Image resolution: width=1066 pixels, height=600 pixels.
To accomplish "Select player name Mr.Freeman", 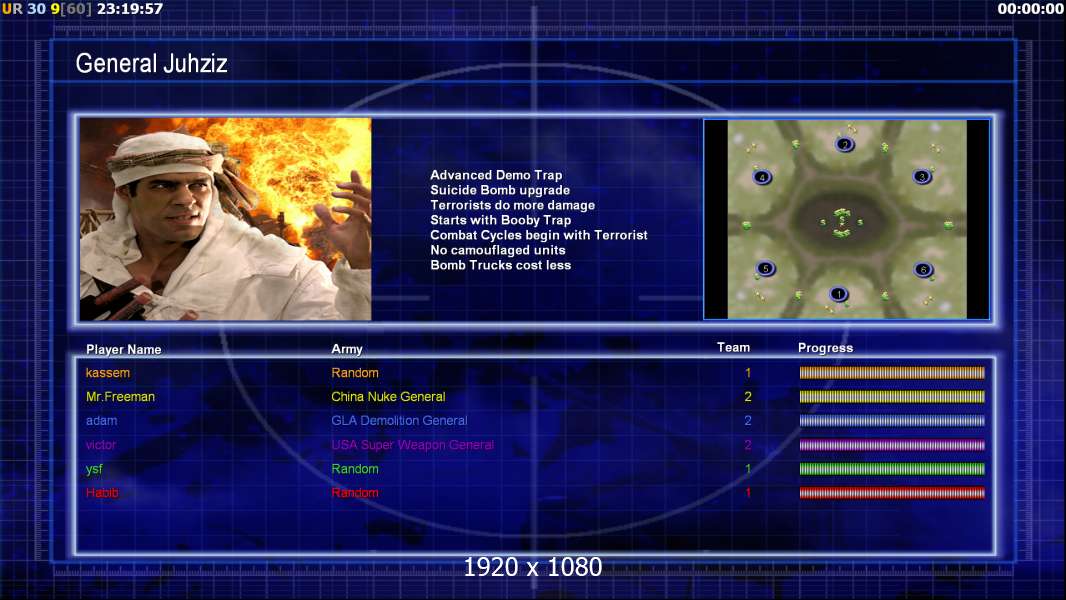I will point(120,396).
